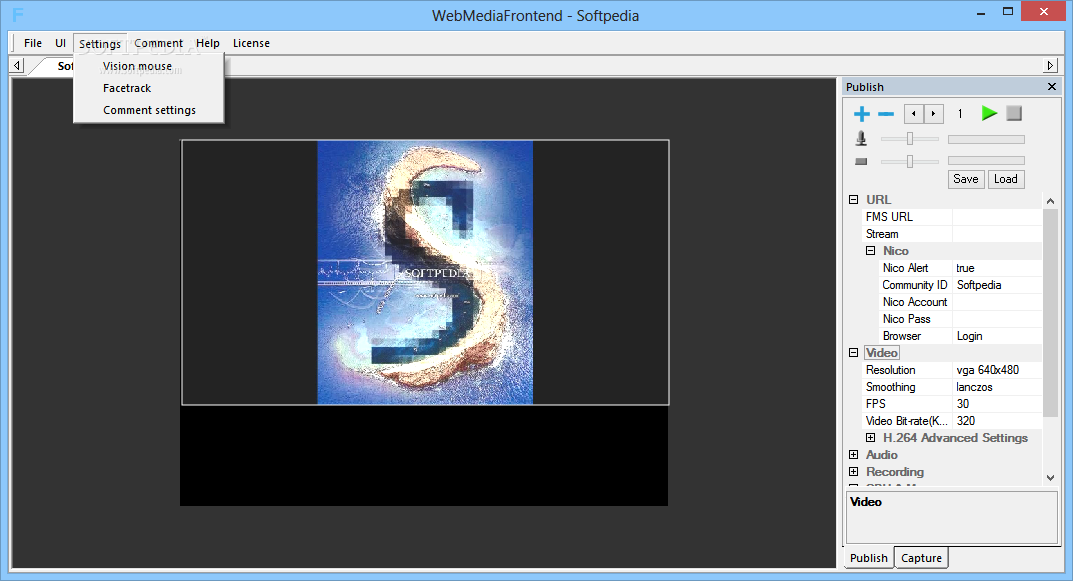
Task: Collapse the Video section
Action: pyautogui.click(x=853, y=352)
